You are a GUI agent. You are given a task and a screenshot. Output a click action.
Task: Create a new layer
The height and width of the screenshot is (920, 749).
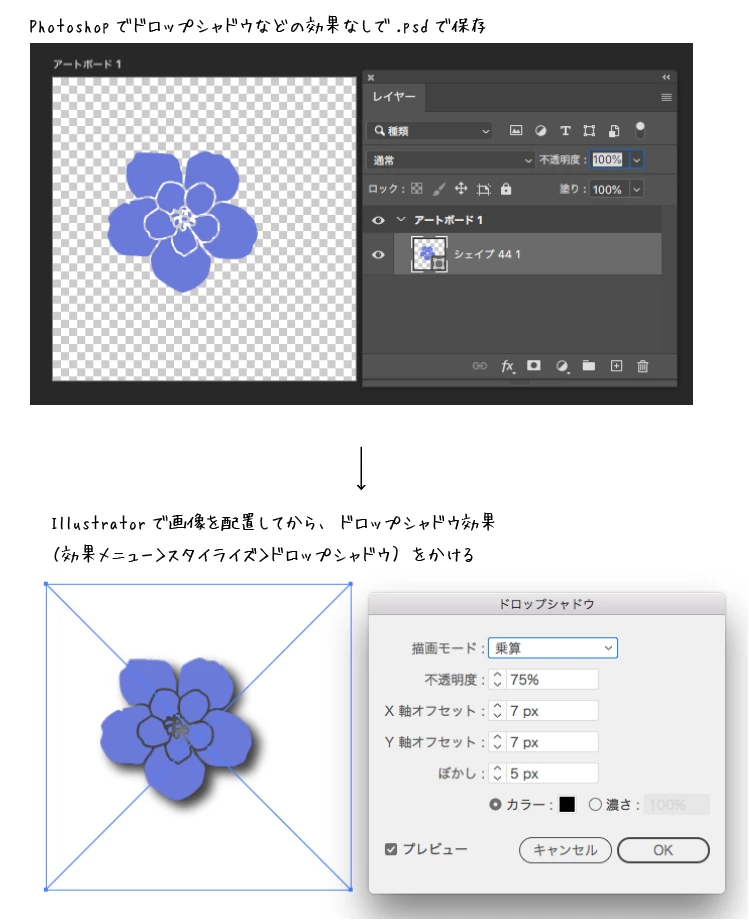616,366
